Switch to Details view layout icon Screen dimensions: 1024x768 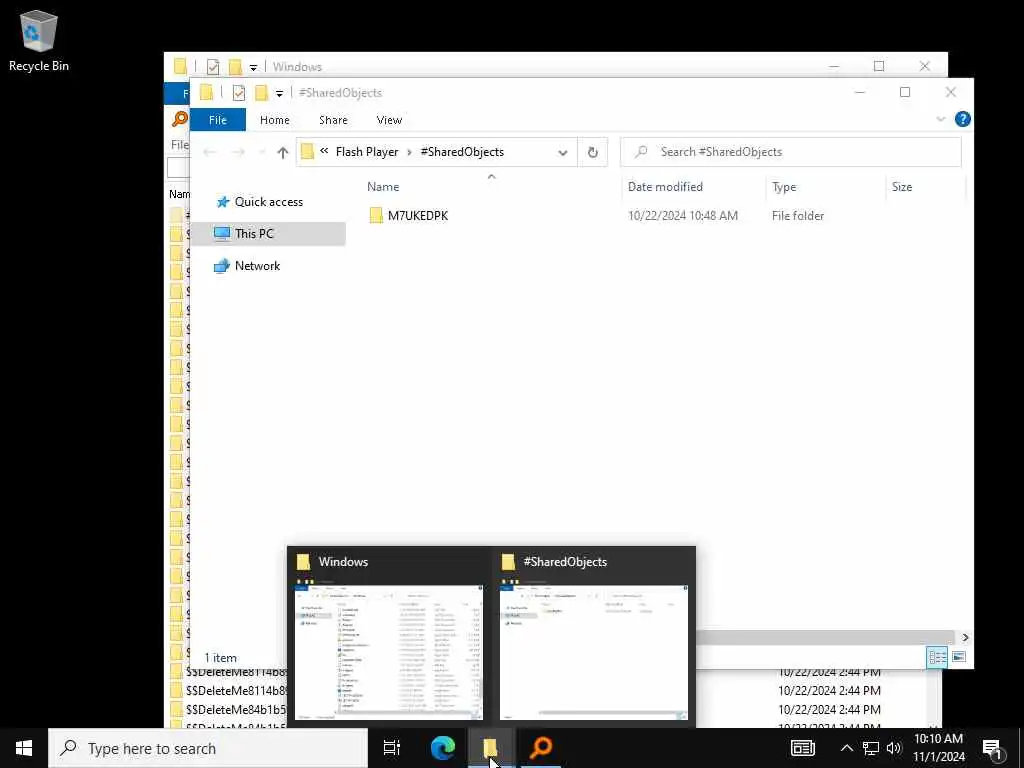click(937, 656)
